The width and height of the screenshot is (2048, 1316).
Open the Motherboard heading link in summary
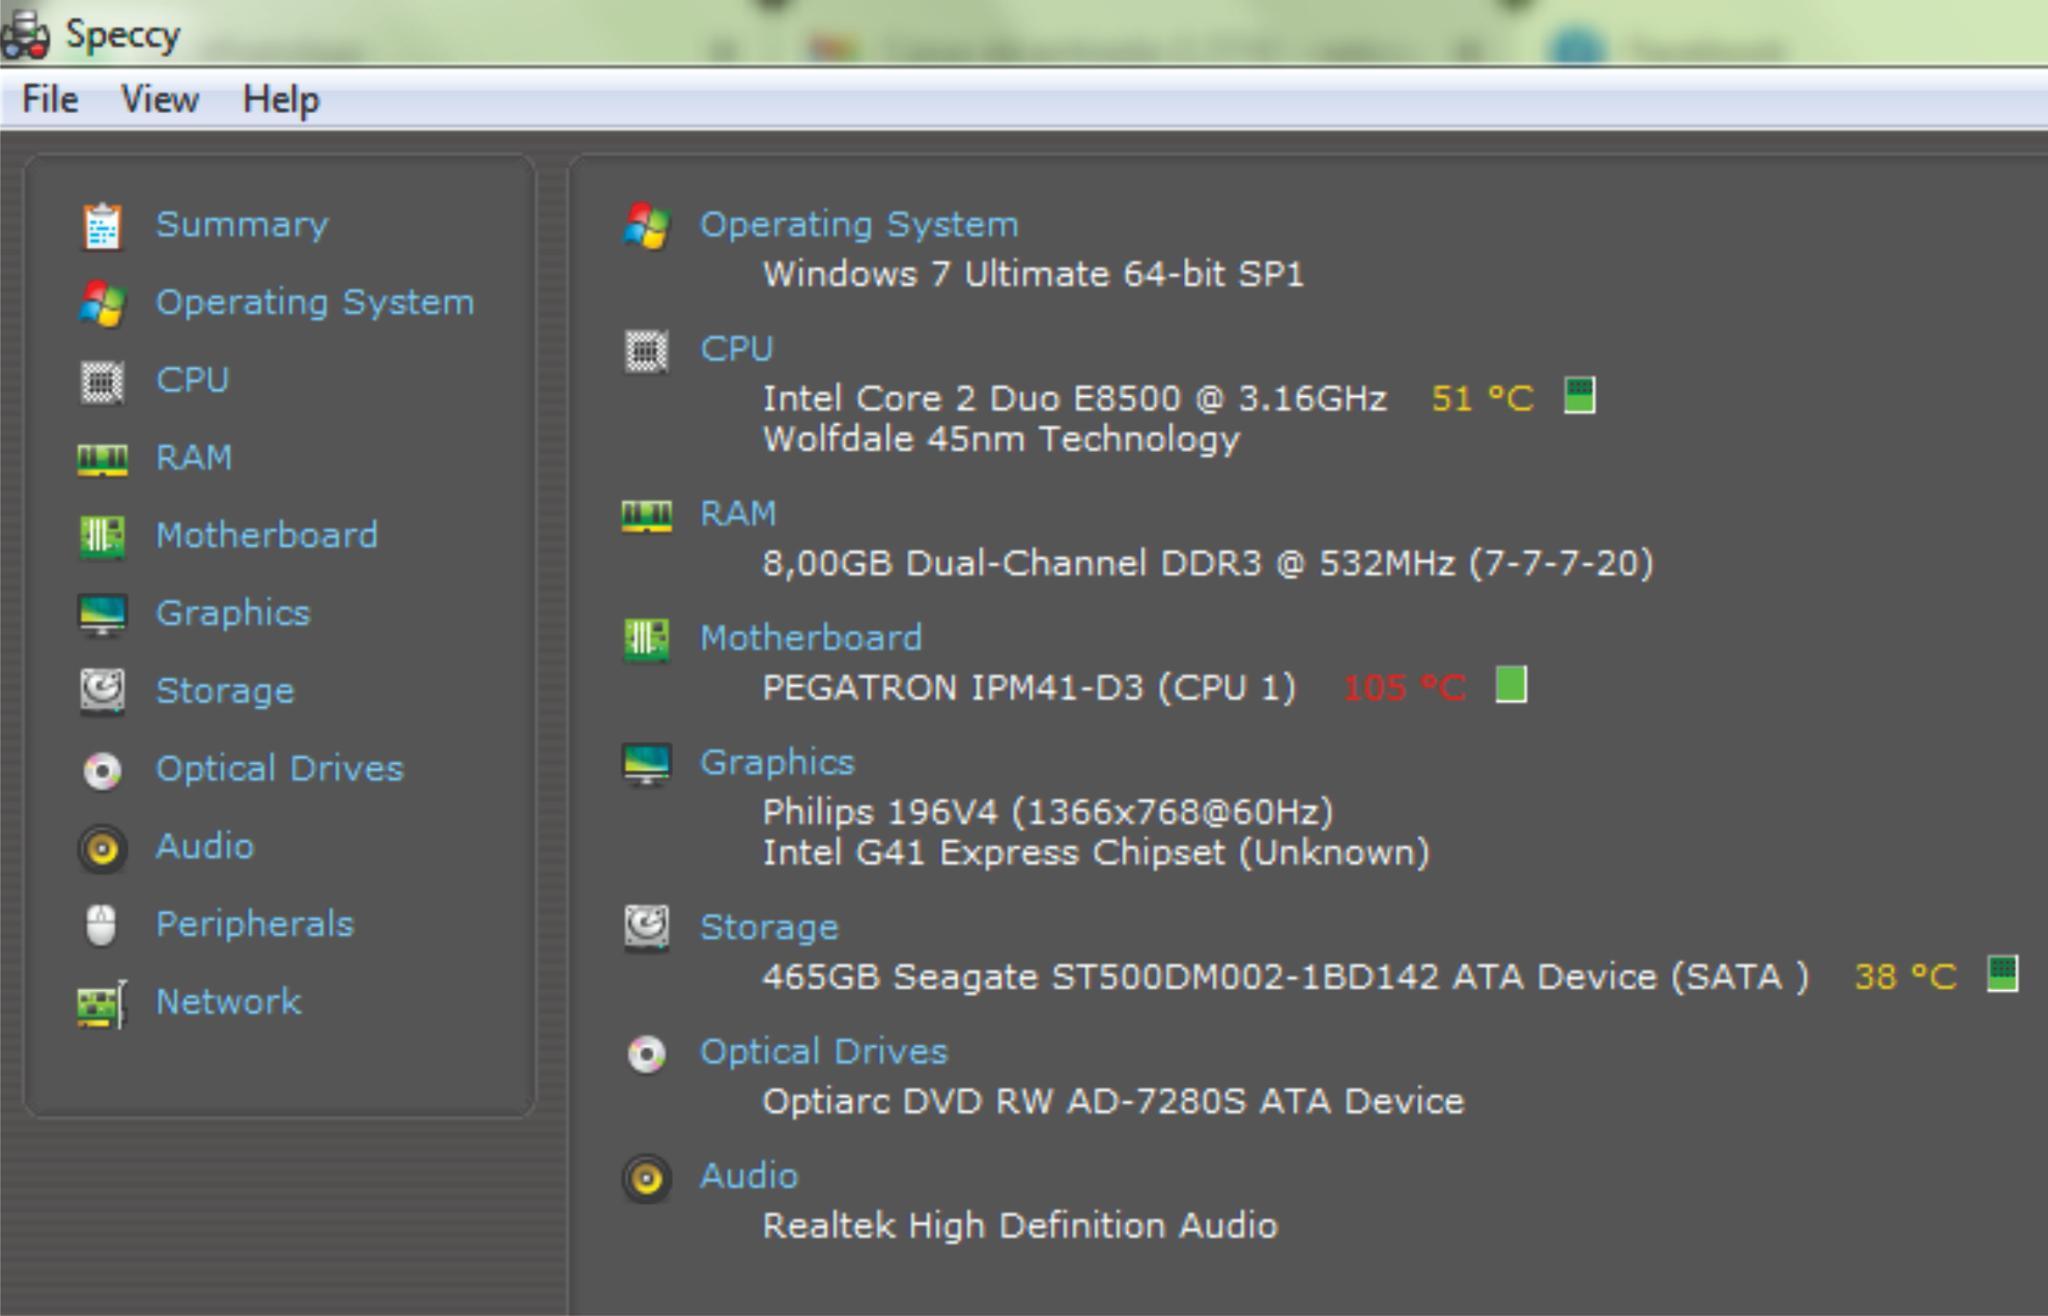[811, 638]
